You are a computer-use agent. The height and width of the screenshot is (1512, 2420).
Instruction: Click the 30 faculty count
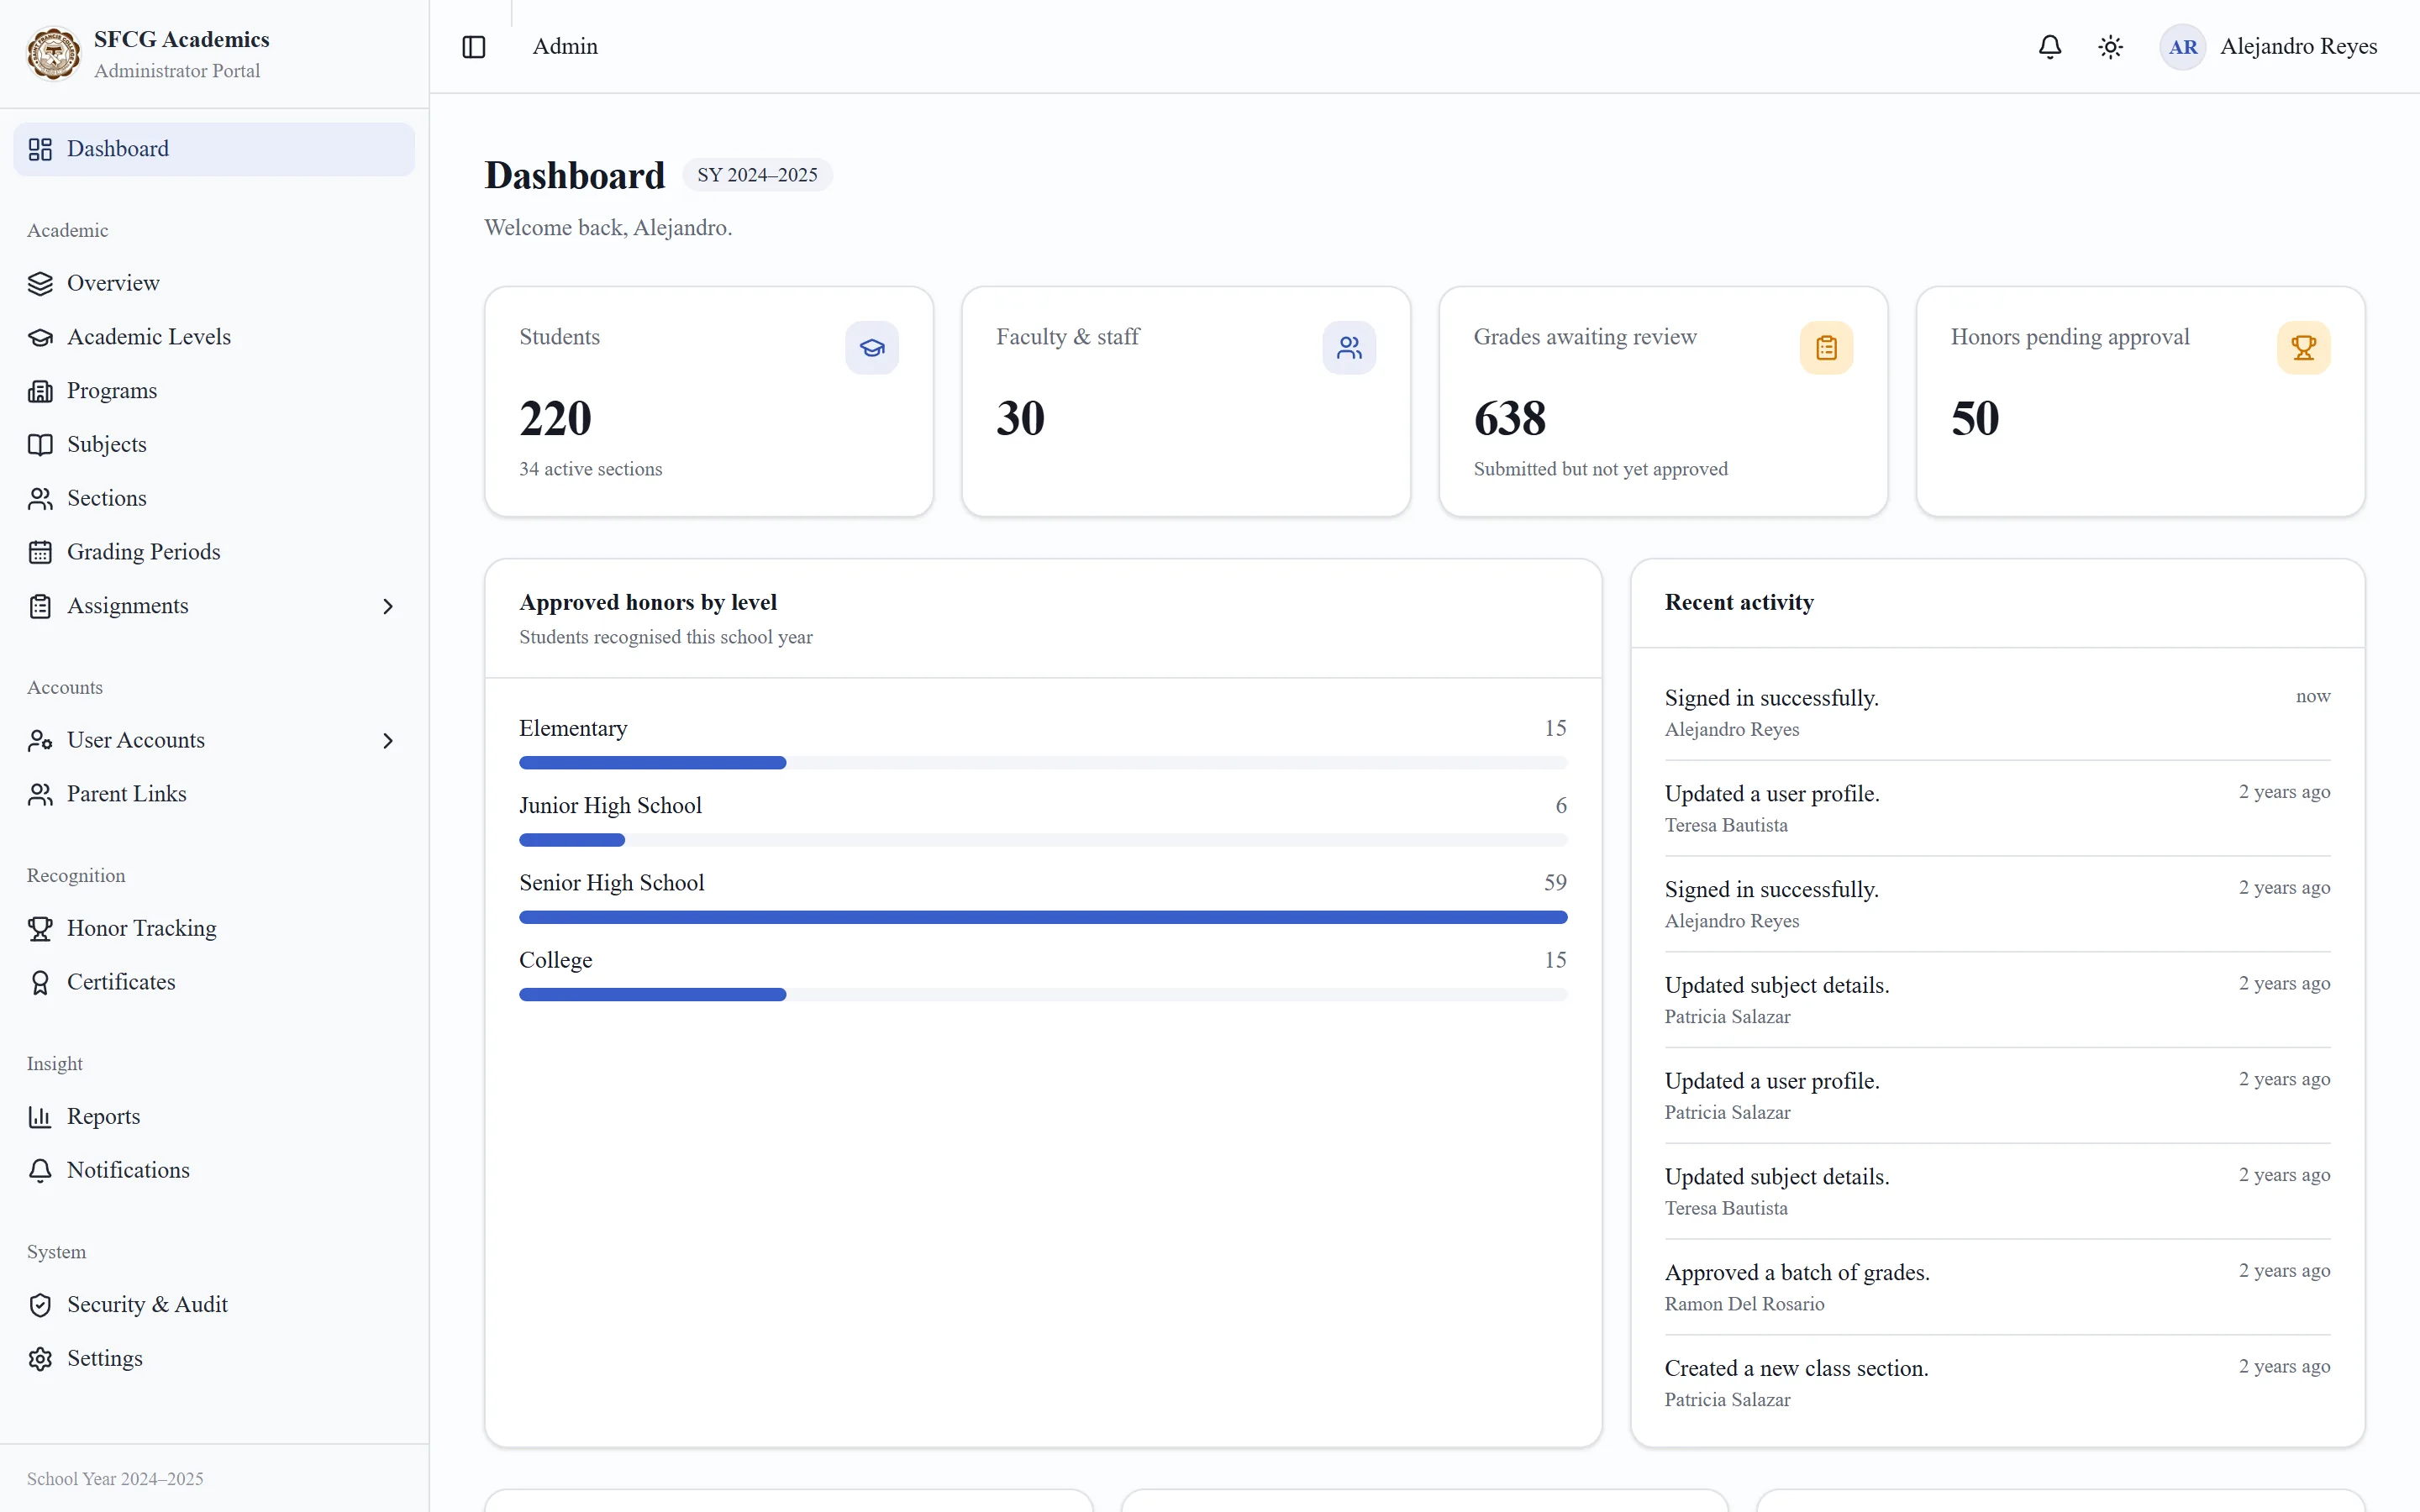point(1020,419)
